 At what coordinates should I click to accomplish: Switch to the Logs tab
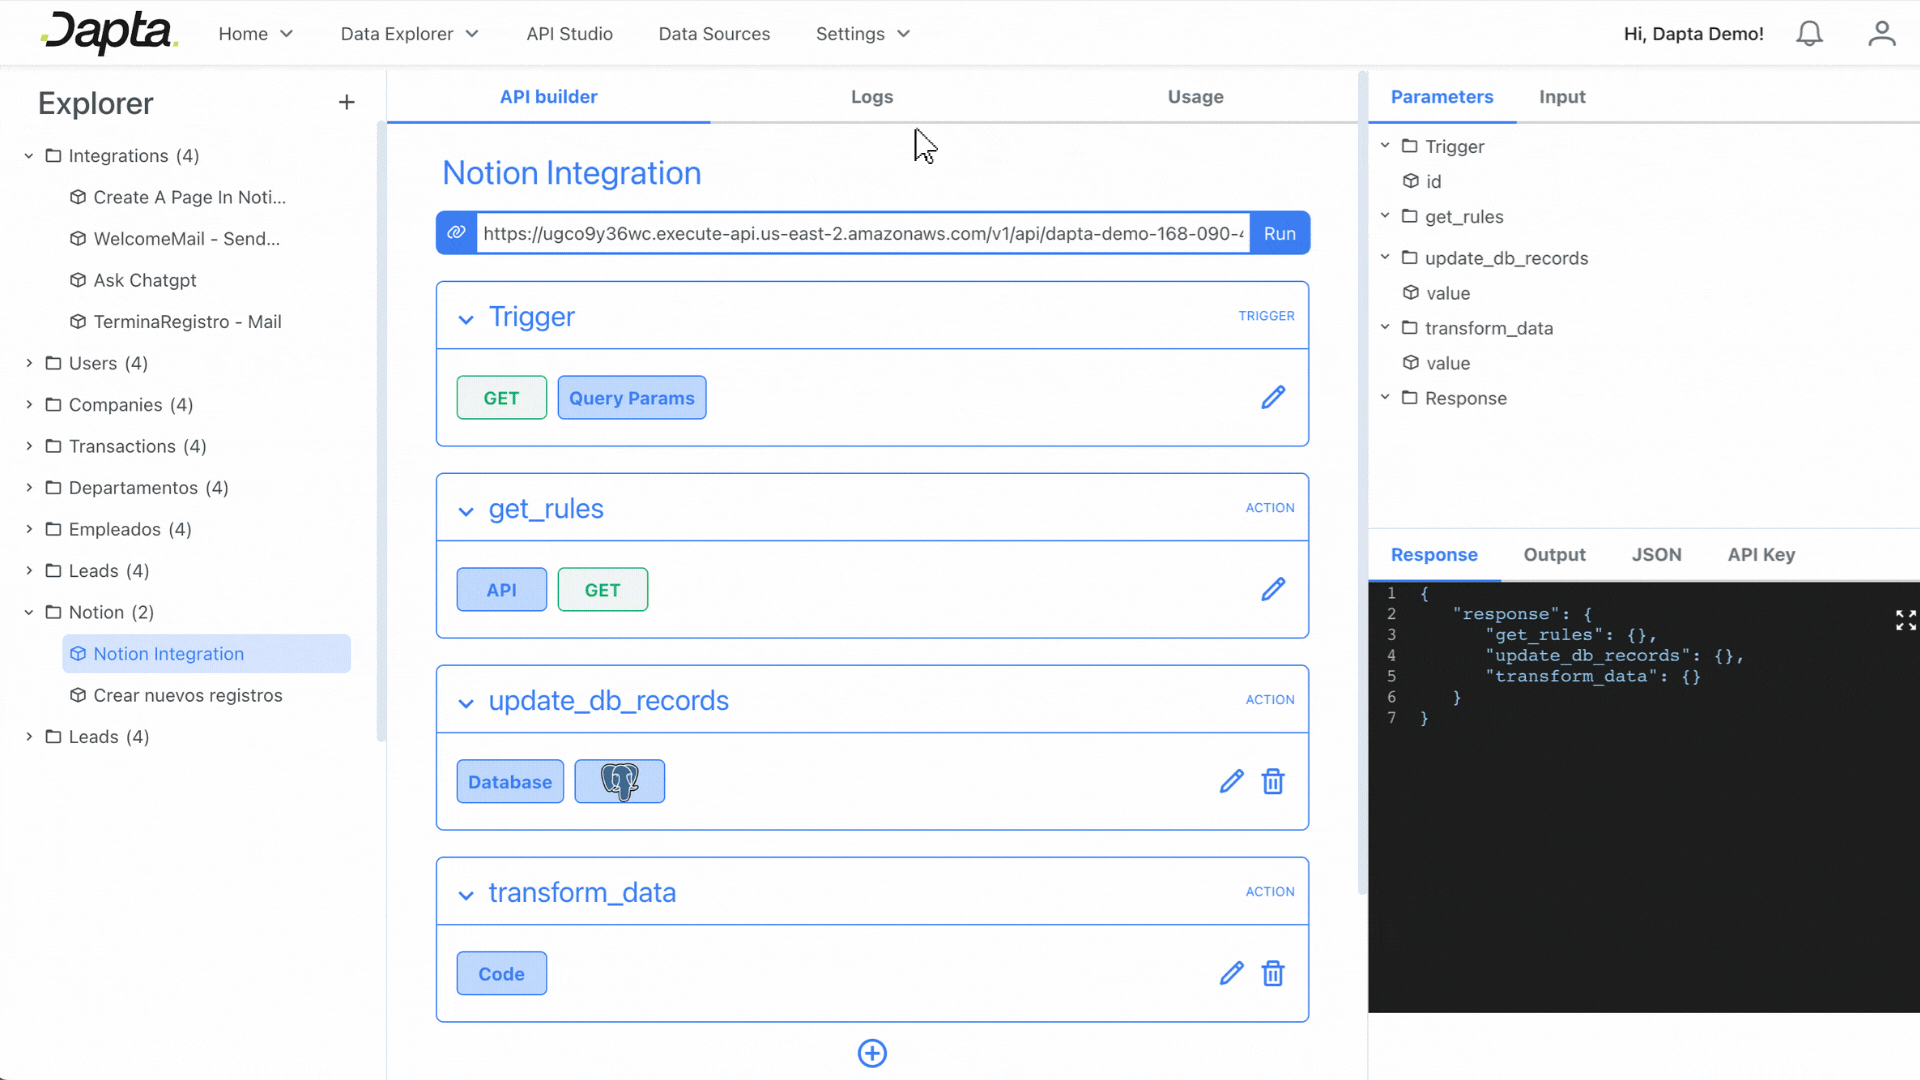coord(871,97)
